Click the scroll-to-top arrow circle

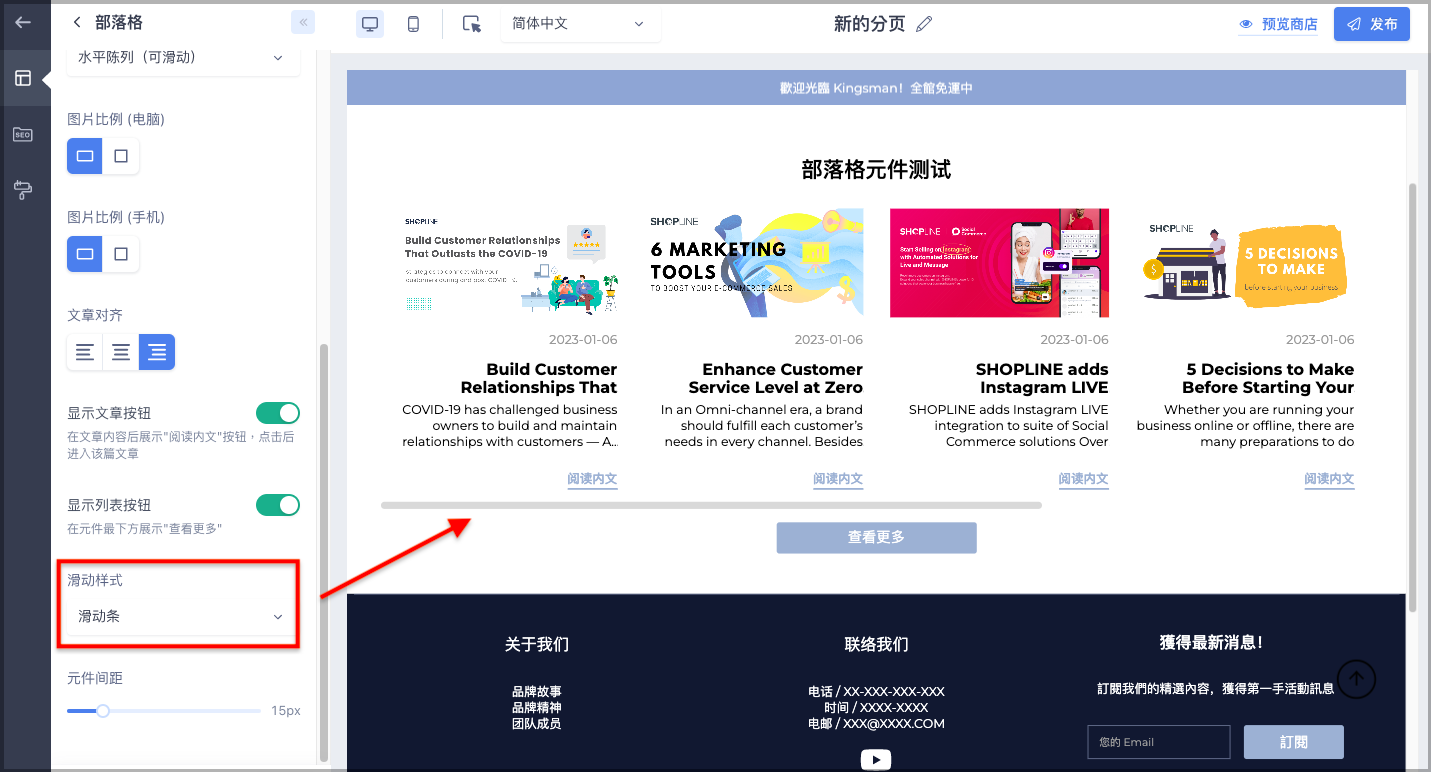click(1356, 678)
